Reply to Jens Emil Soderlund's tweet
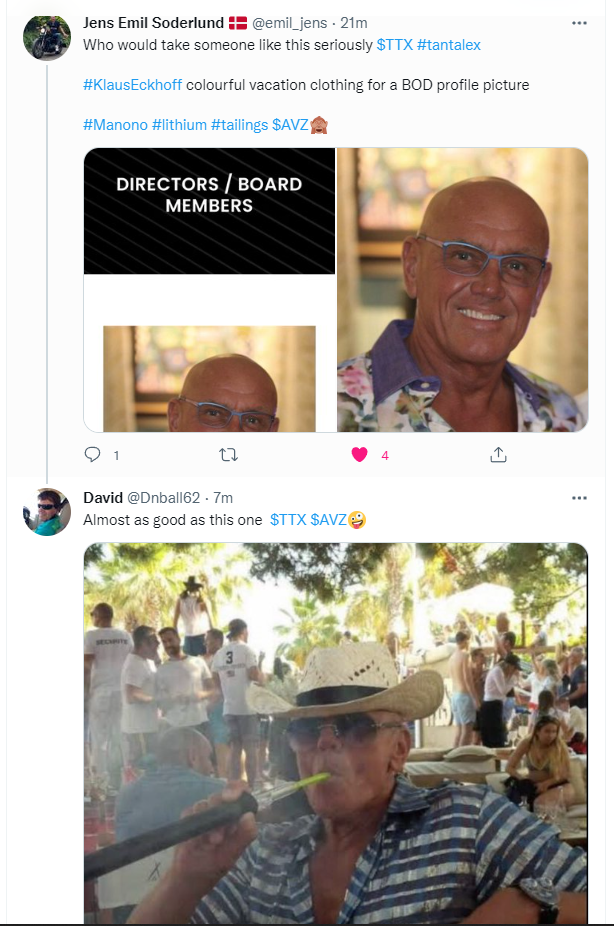 click(93, 455)
